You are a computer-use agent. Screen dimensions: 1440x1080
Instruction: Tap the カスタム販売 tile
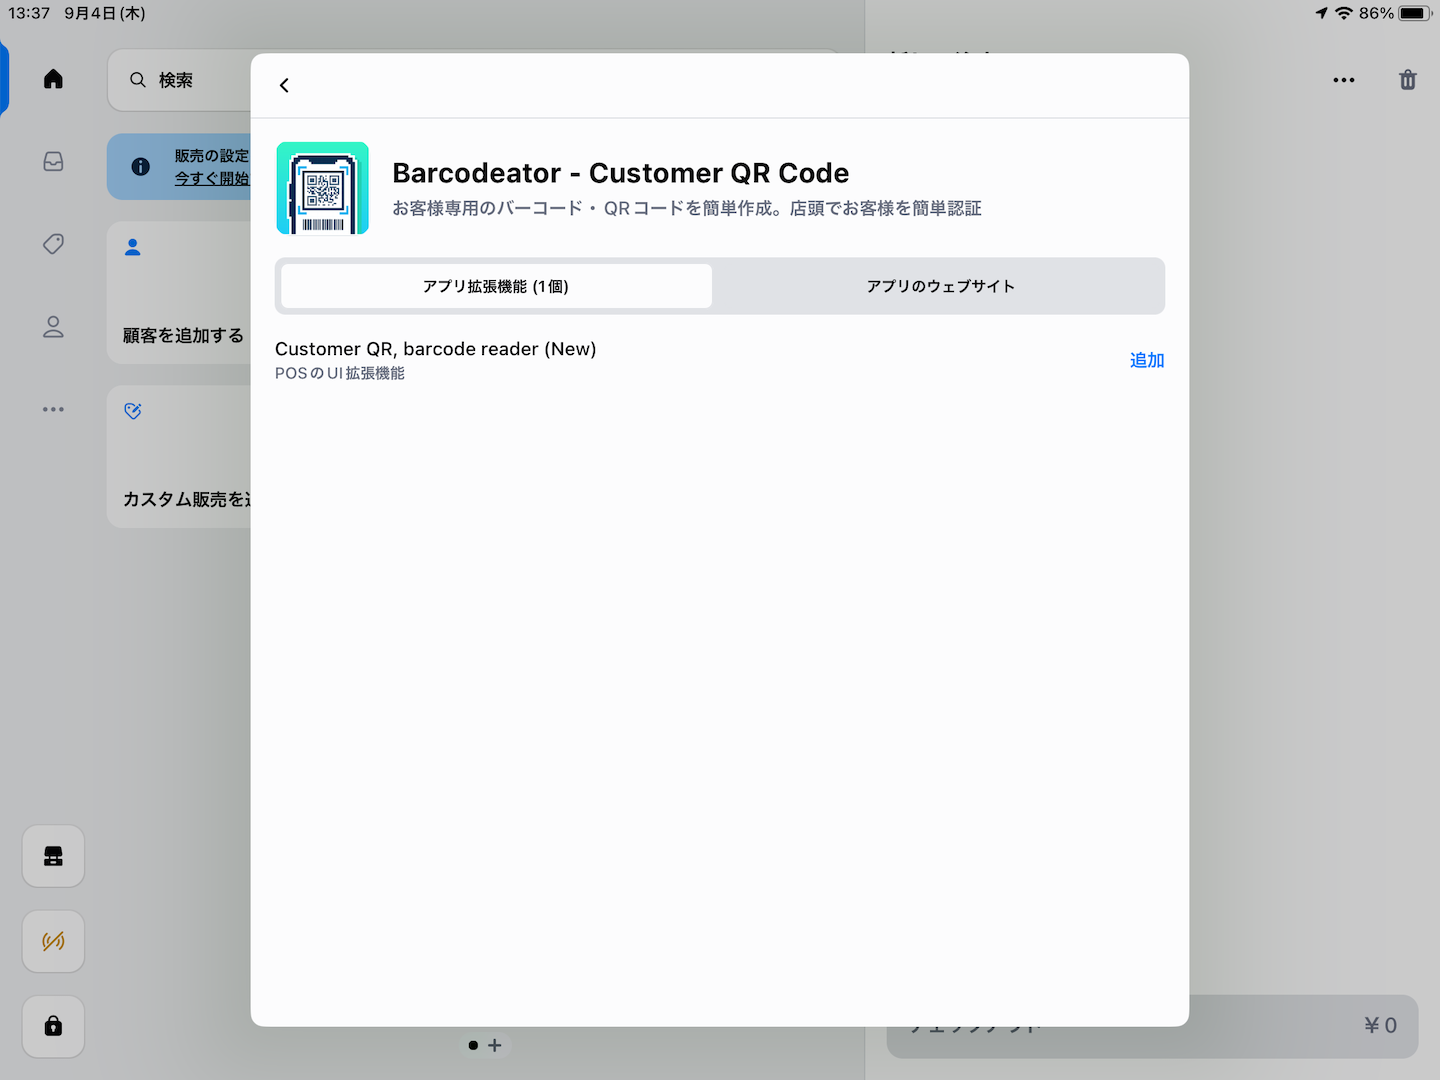180,457
